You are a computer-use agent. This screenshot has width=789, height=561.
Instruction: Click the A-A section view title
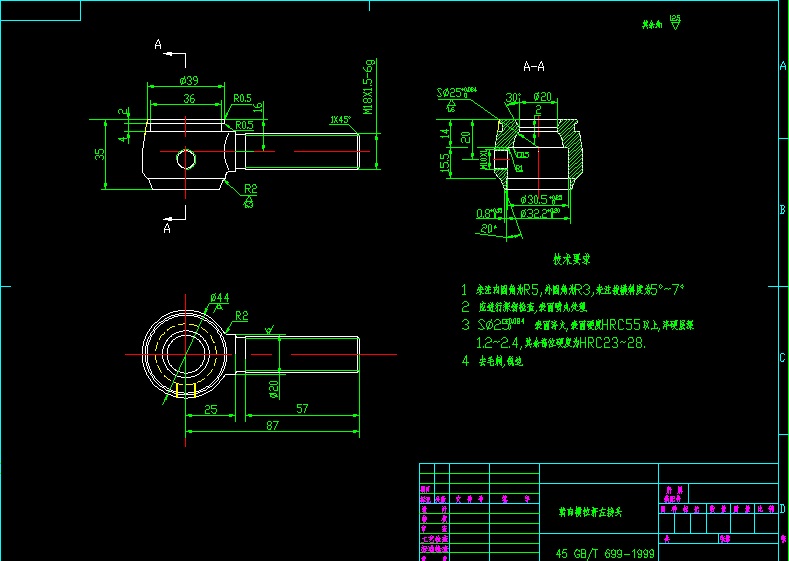tap(534, 66)
